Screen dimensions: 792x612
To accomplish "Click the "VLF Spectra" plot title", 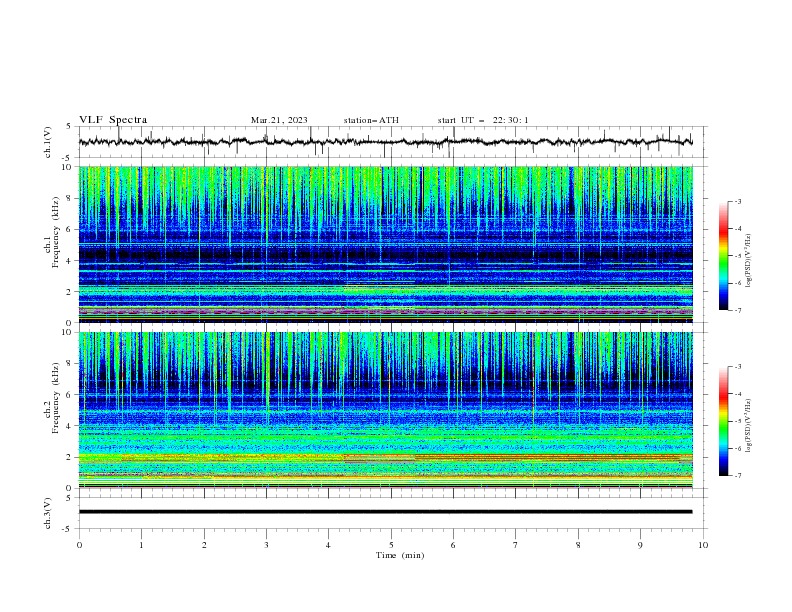I will coord(113,120).
